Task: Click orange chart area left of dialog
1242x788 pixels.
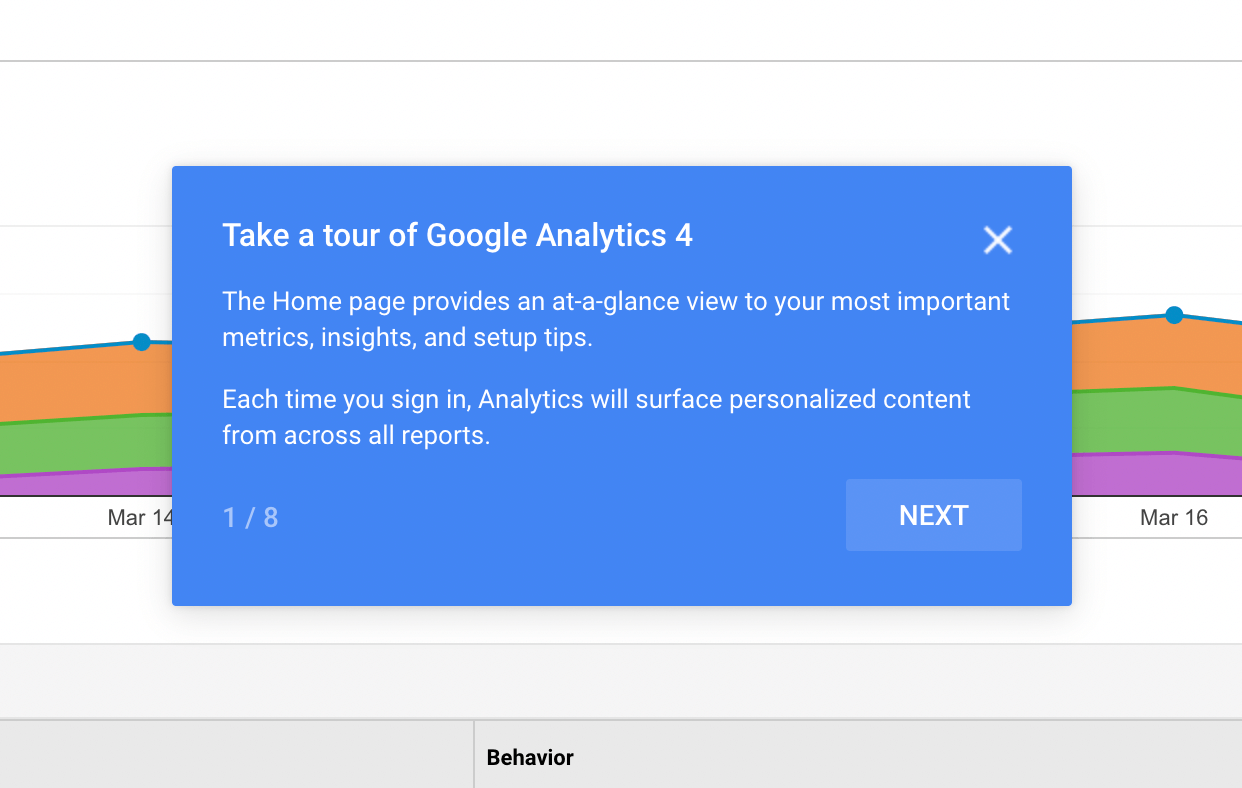Action: (80, 385)
